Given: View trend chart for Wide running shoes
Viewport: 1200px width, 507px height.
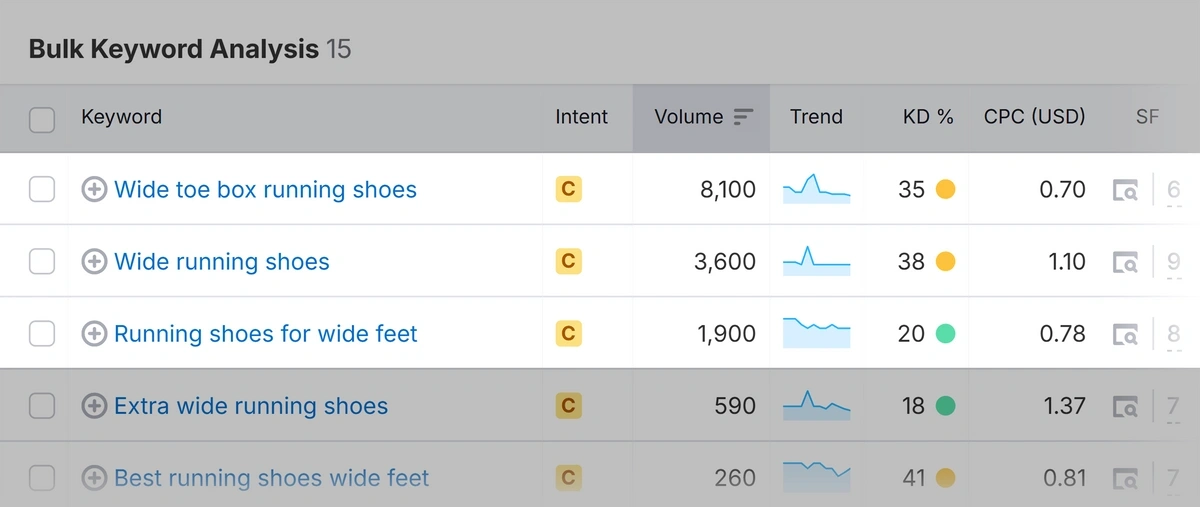Looking at the screenshot, I should 816,261.
